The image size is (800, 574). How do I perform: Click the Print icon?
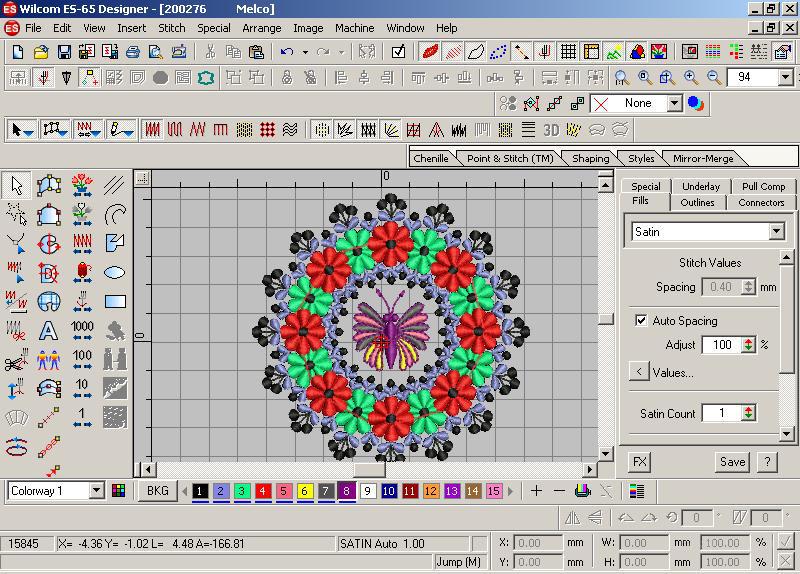(133, 52)
